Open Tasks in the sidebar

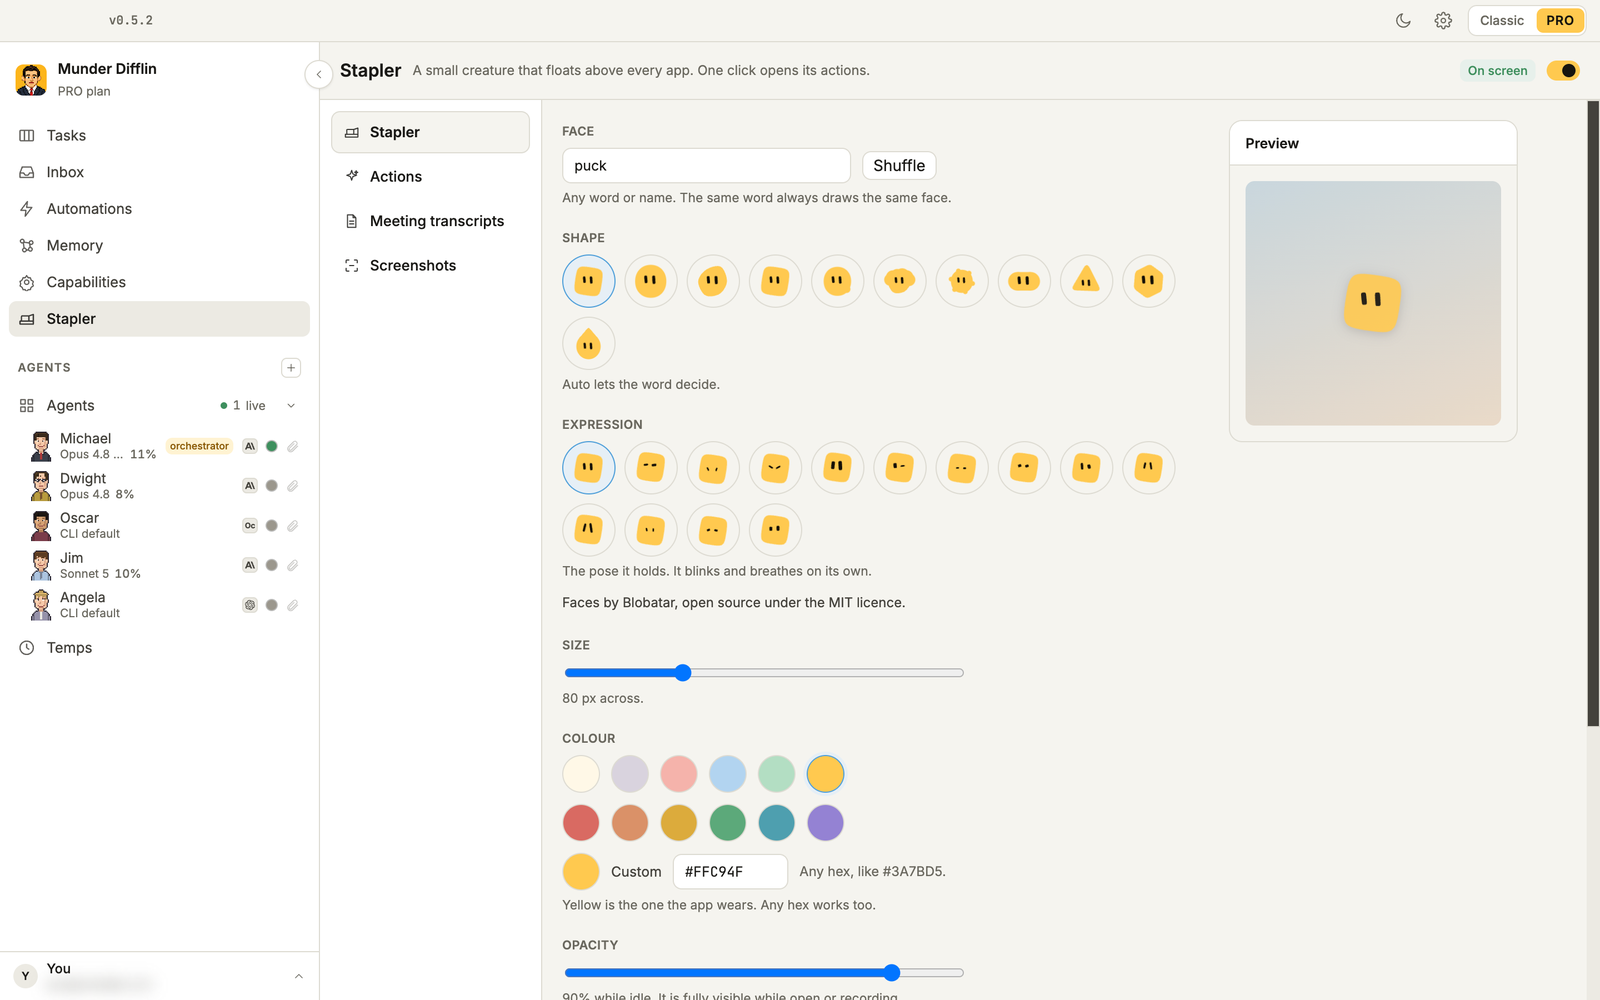coord(159,135)
